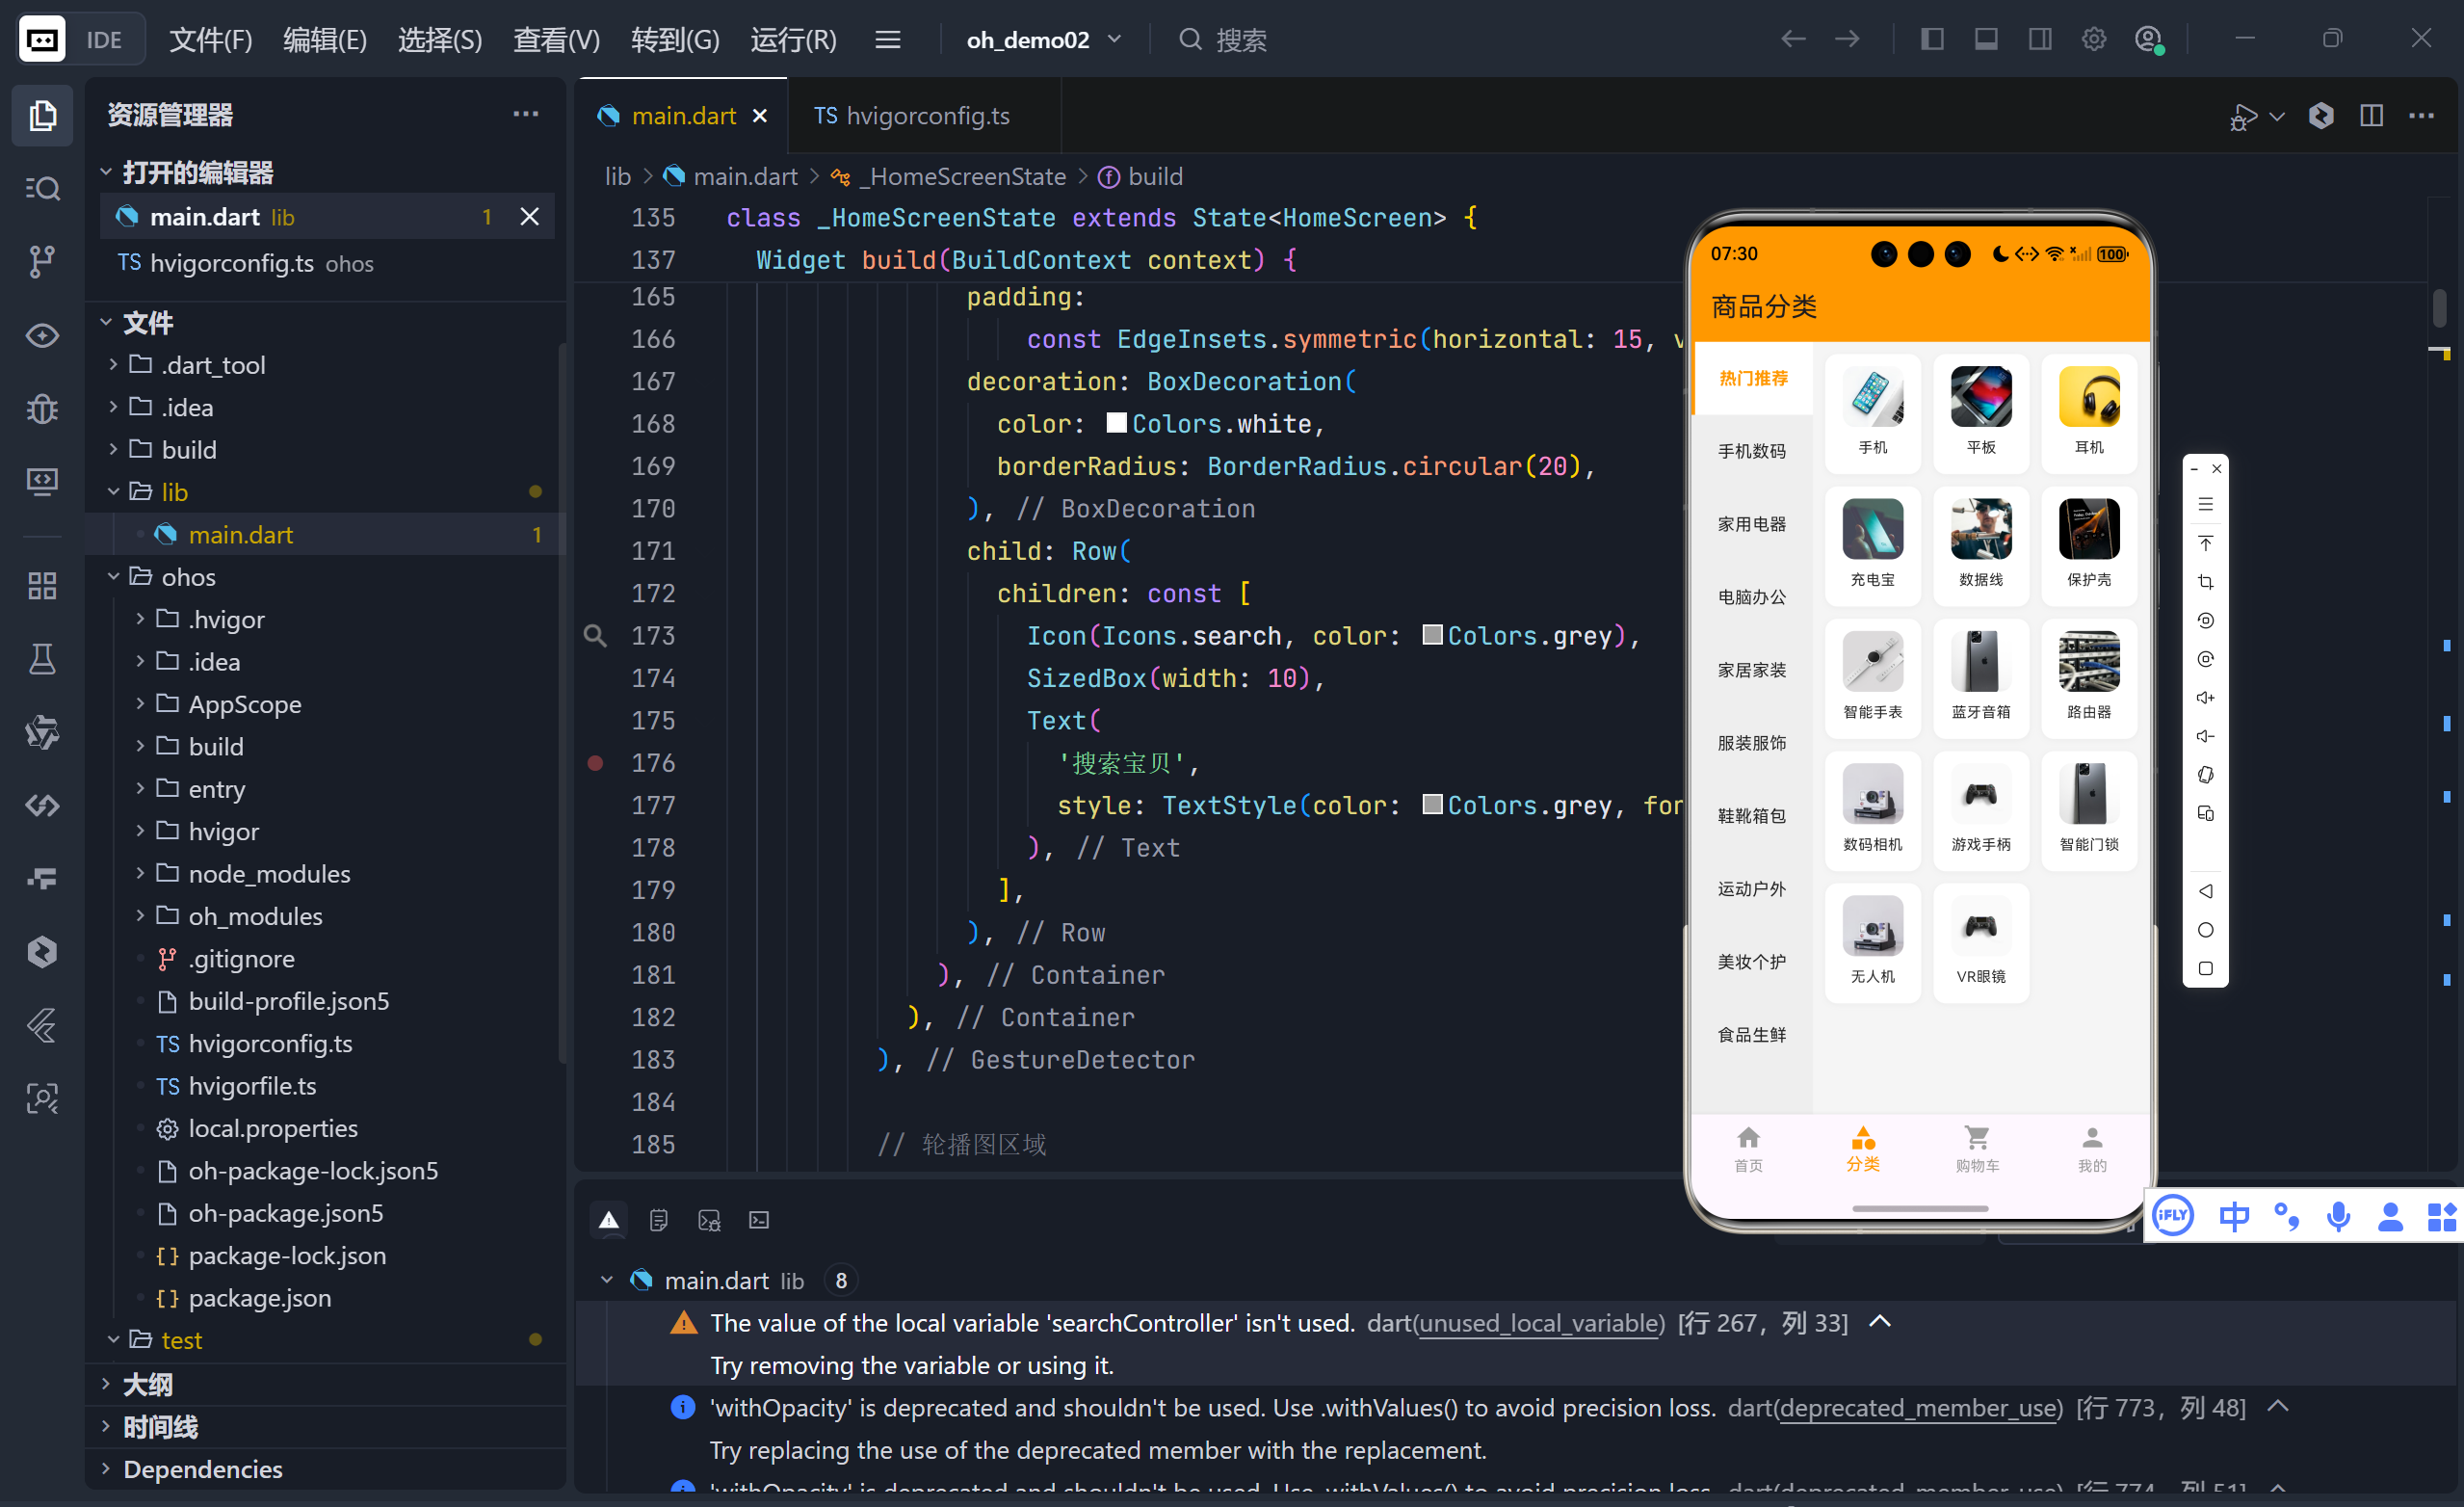Tap the 购物车 tab in emulator
This screenshot has width=2464, height=1507.
(x=1976, y=1148)
